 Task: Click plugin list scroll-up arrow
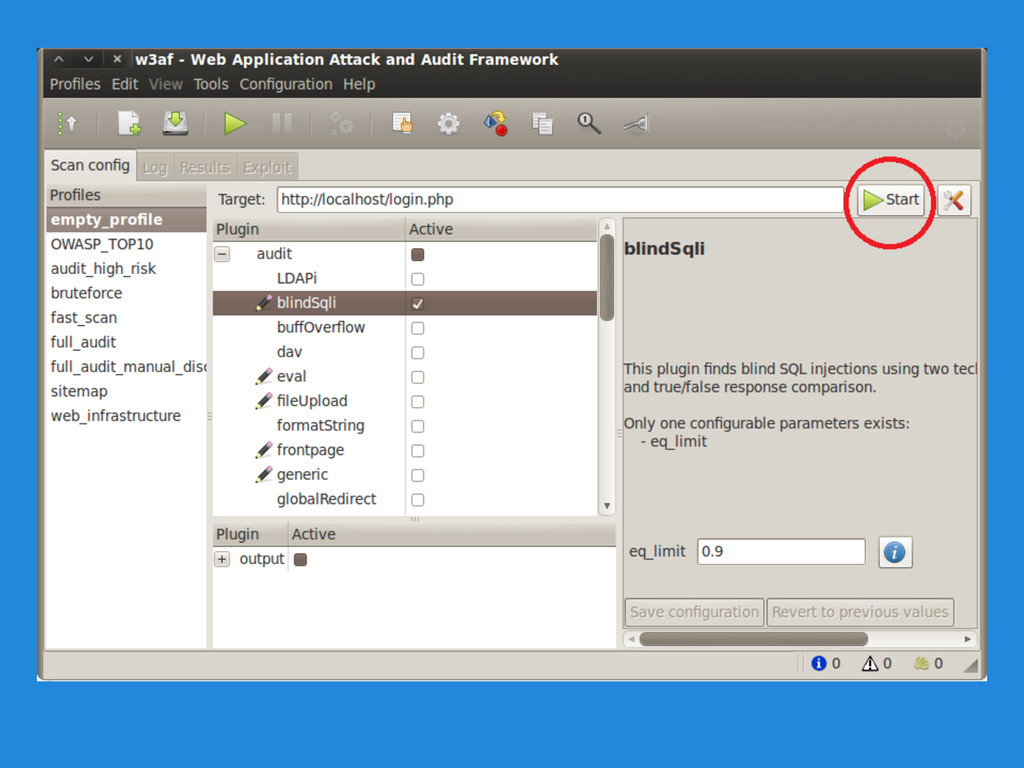tap(607, 227)
